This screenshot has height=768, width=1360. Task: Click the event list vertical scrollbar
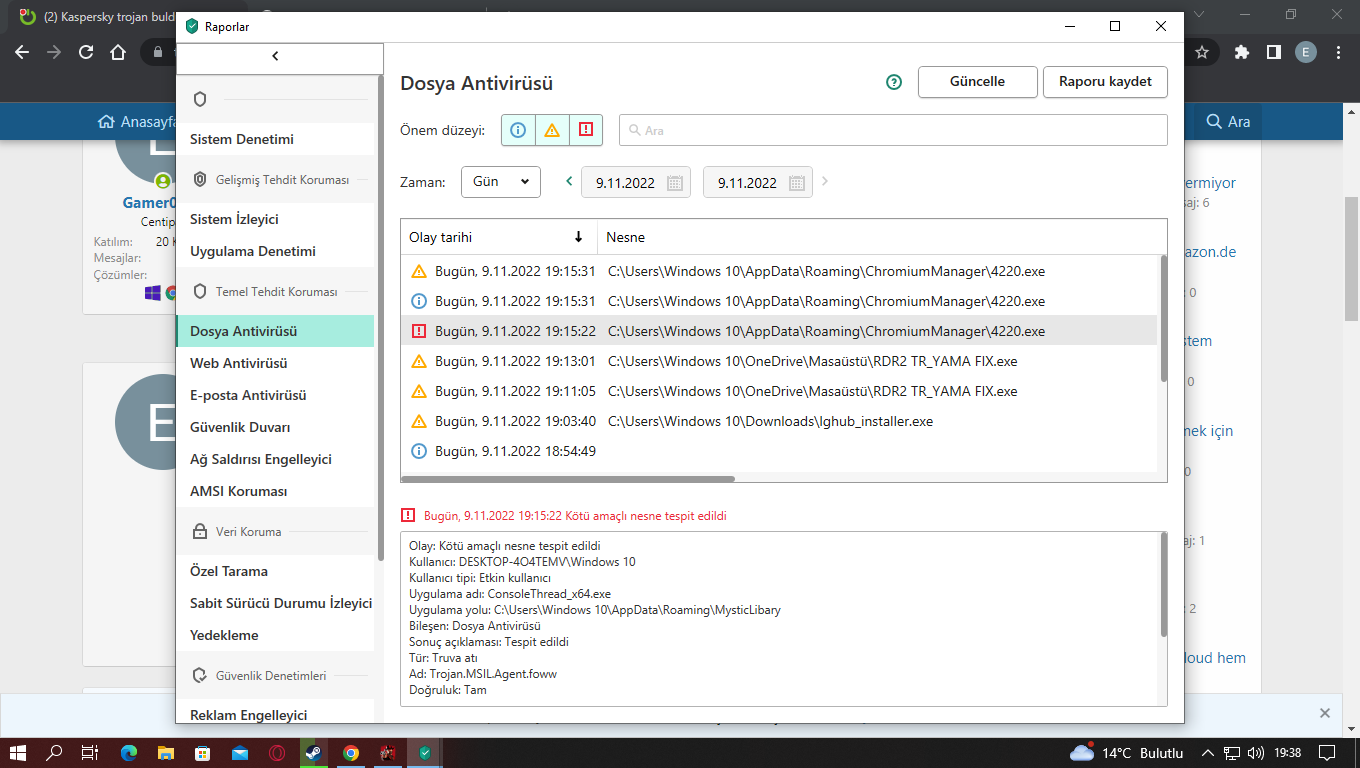click(1163, 318)
